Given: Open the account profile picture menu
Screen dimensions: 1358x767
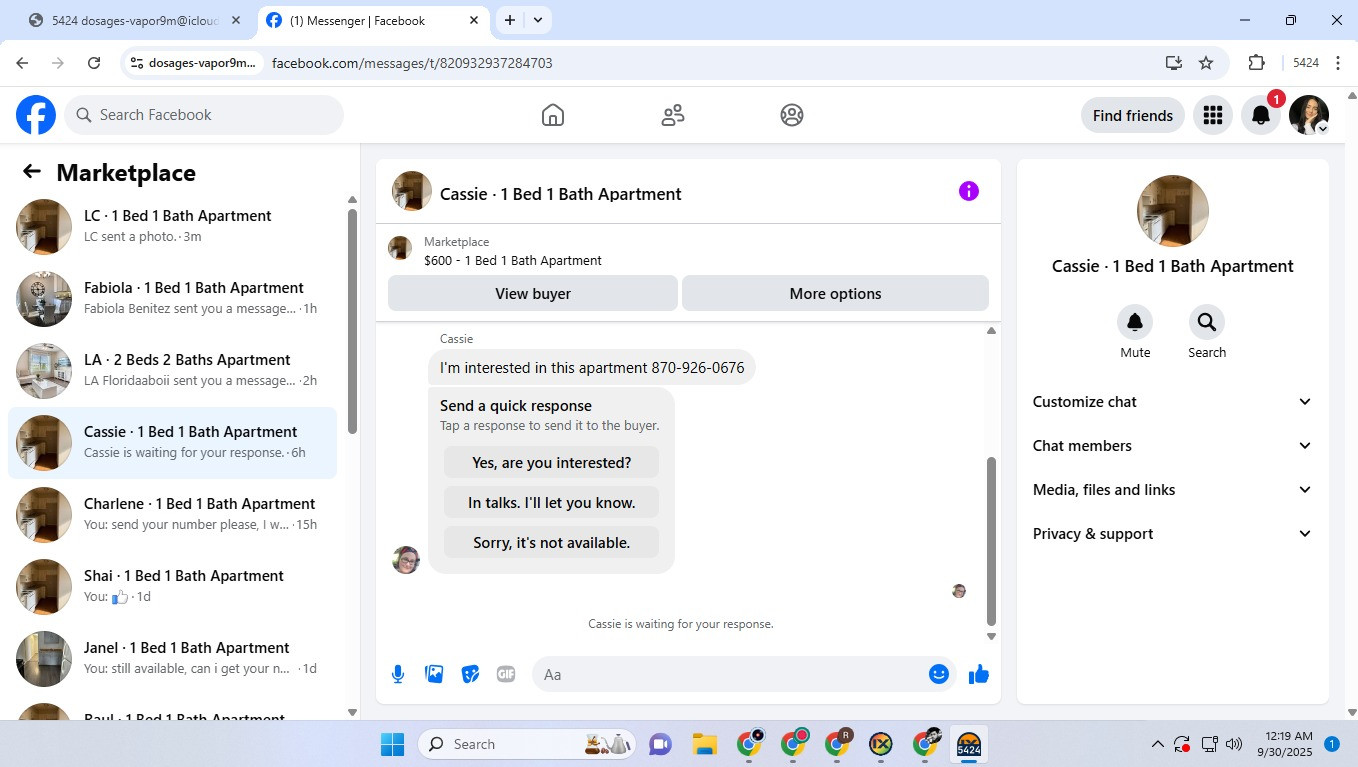Looking at the screenshot, I should (x=1309, y=115).
